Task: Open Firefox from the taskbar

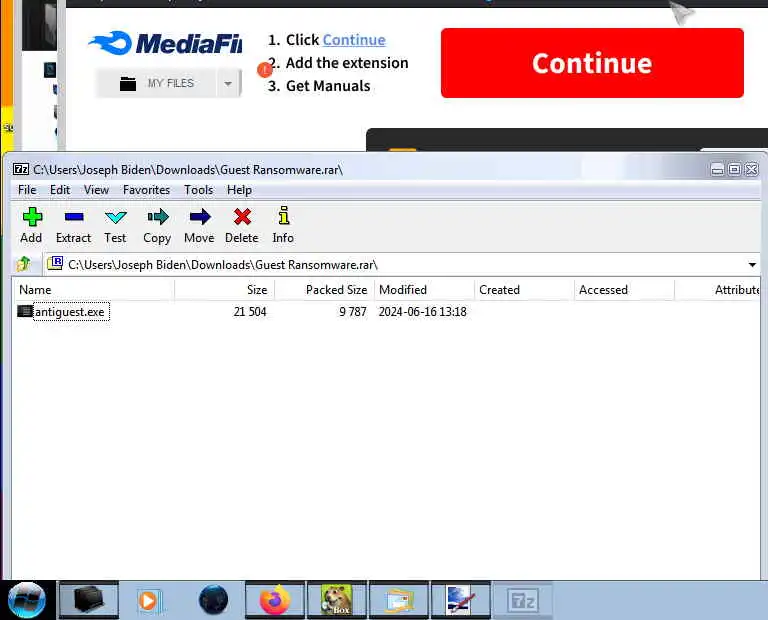Action: tap(275, 600)
